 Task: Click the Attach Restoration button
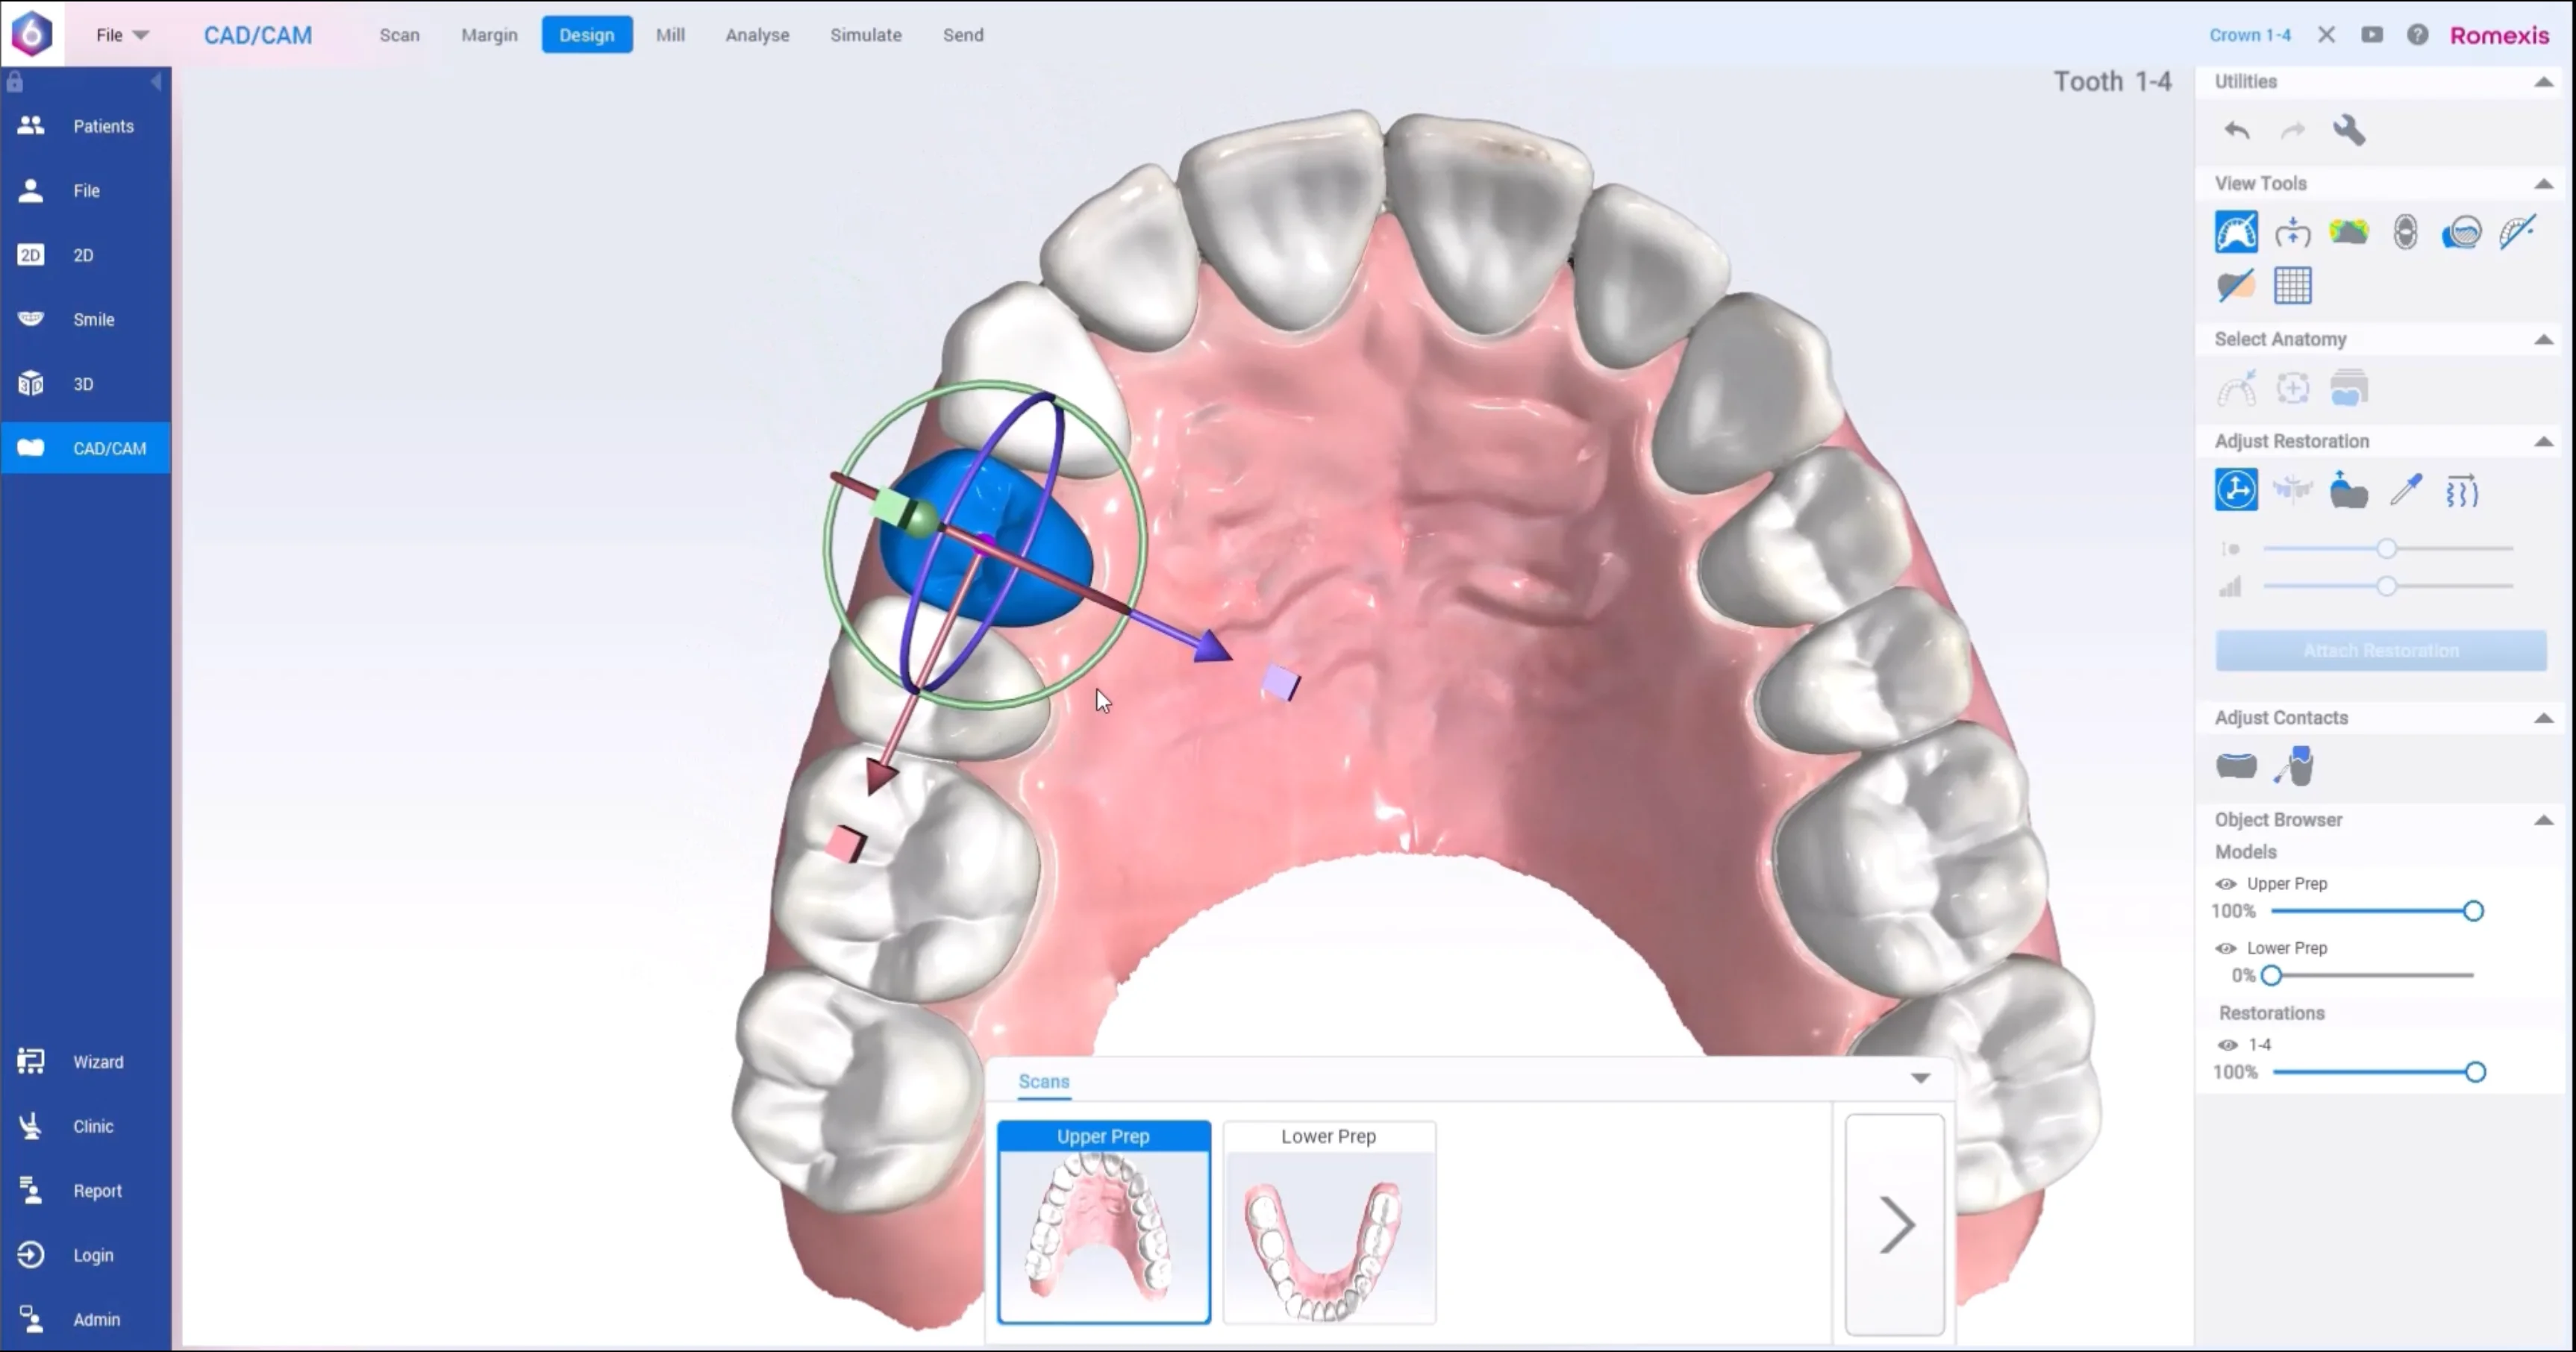[x=2381, y=650]
